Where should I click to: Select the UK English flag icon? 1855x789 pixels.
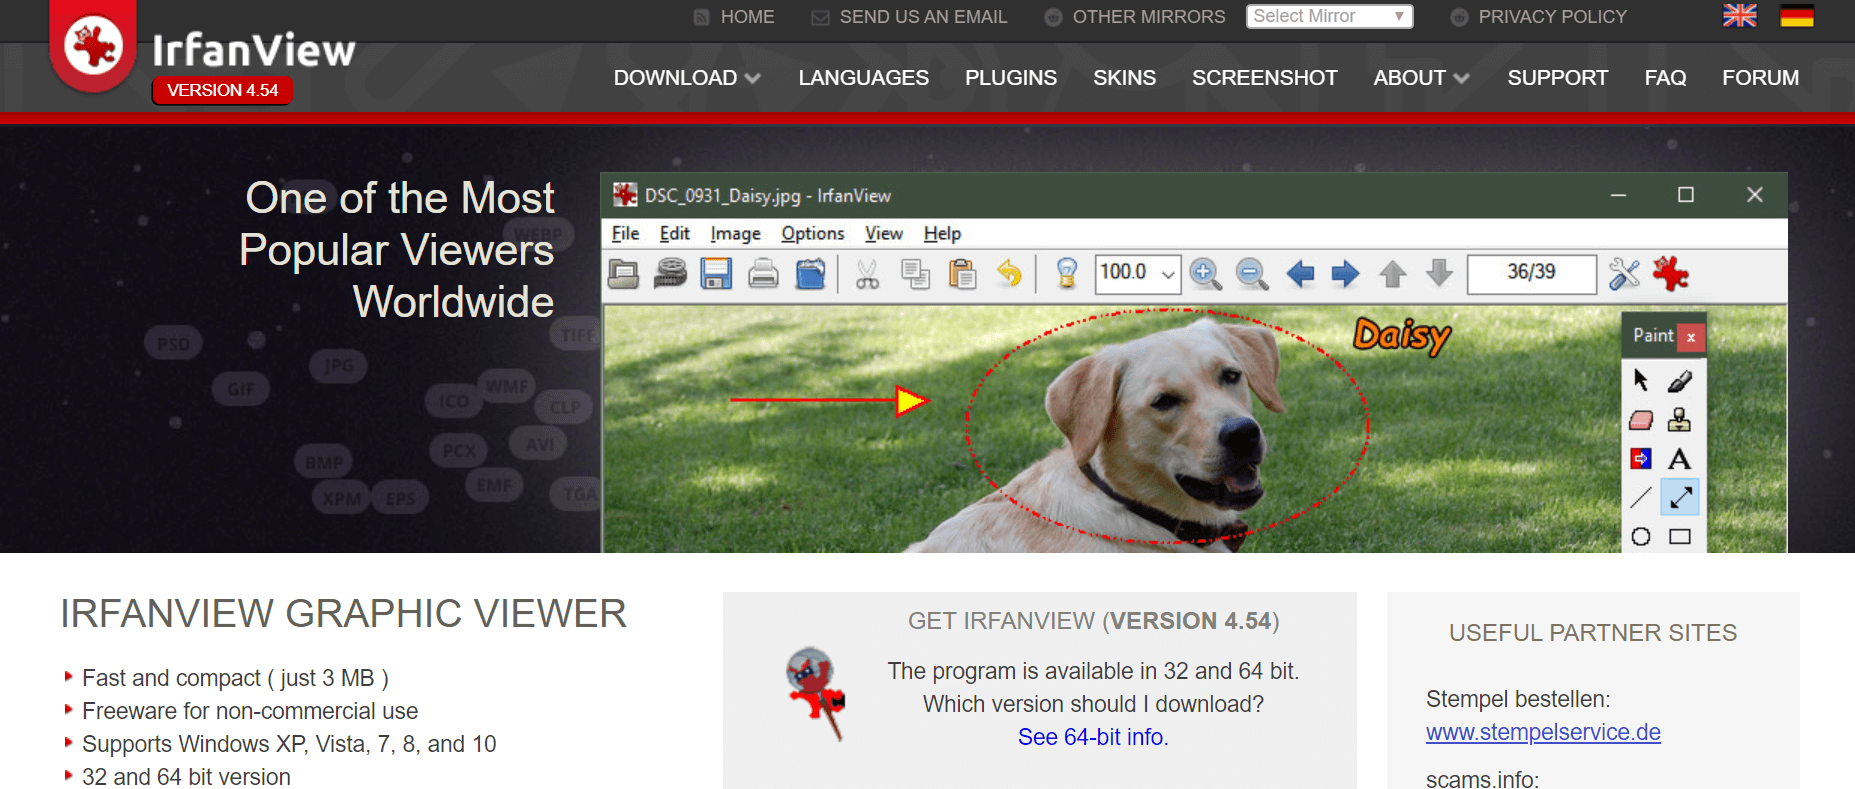1739,16
